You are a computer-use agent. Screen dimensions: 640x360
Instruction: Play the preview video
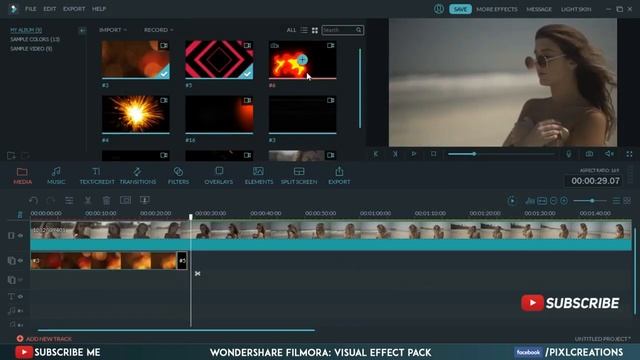tap(414, 154)
